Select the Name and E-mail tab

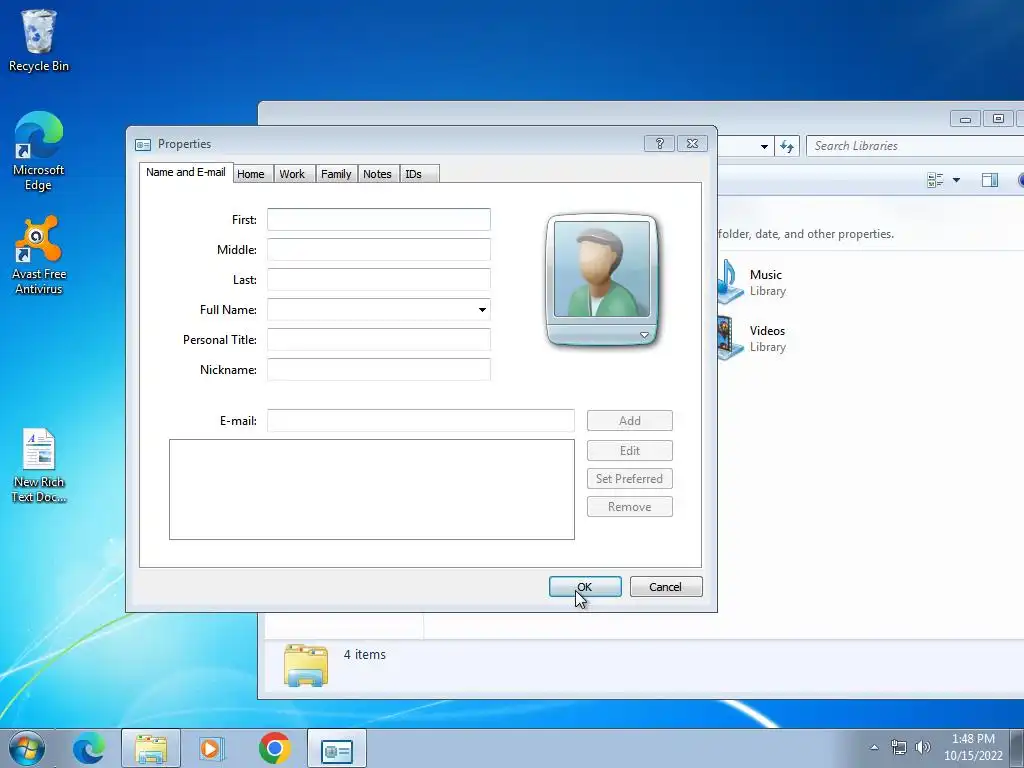(185, 172)
